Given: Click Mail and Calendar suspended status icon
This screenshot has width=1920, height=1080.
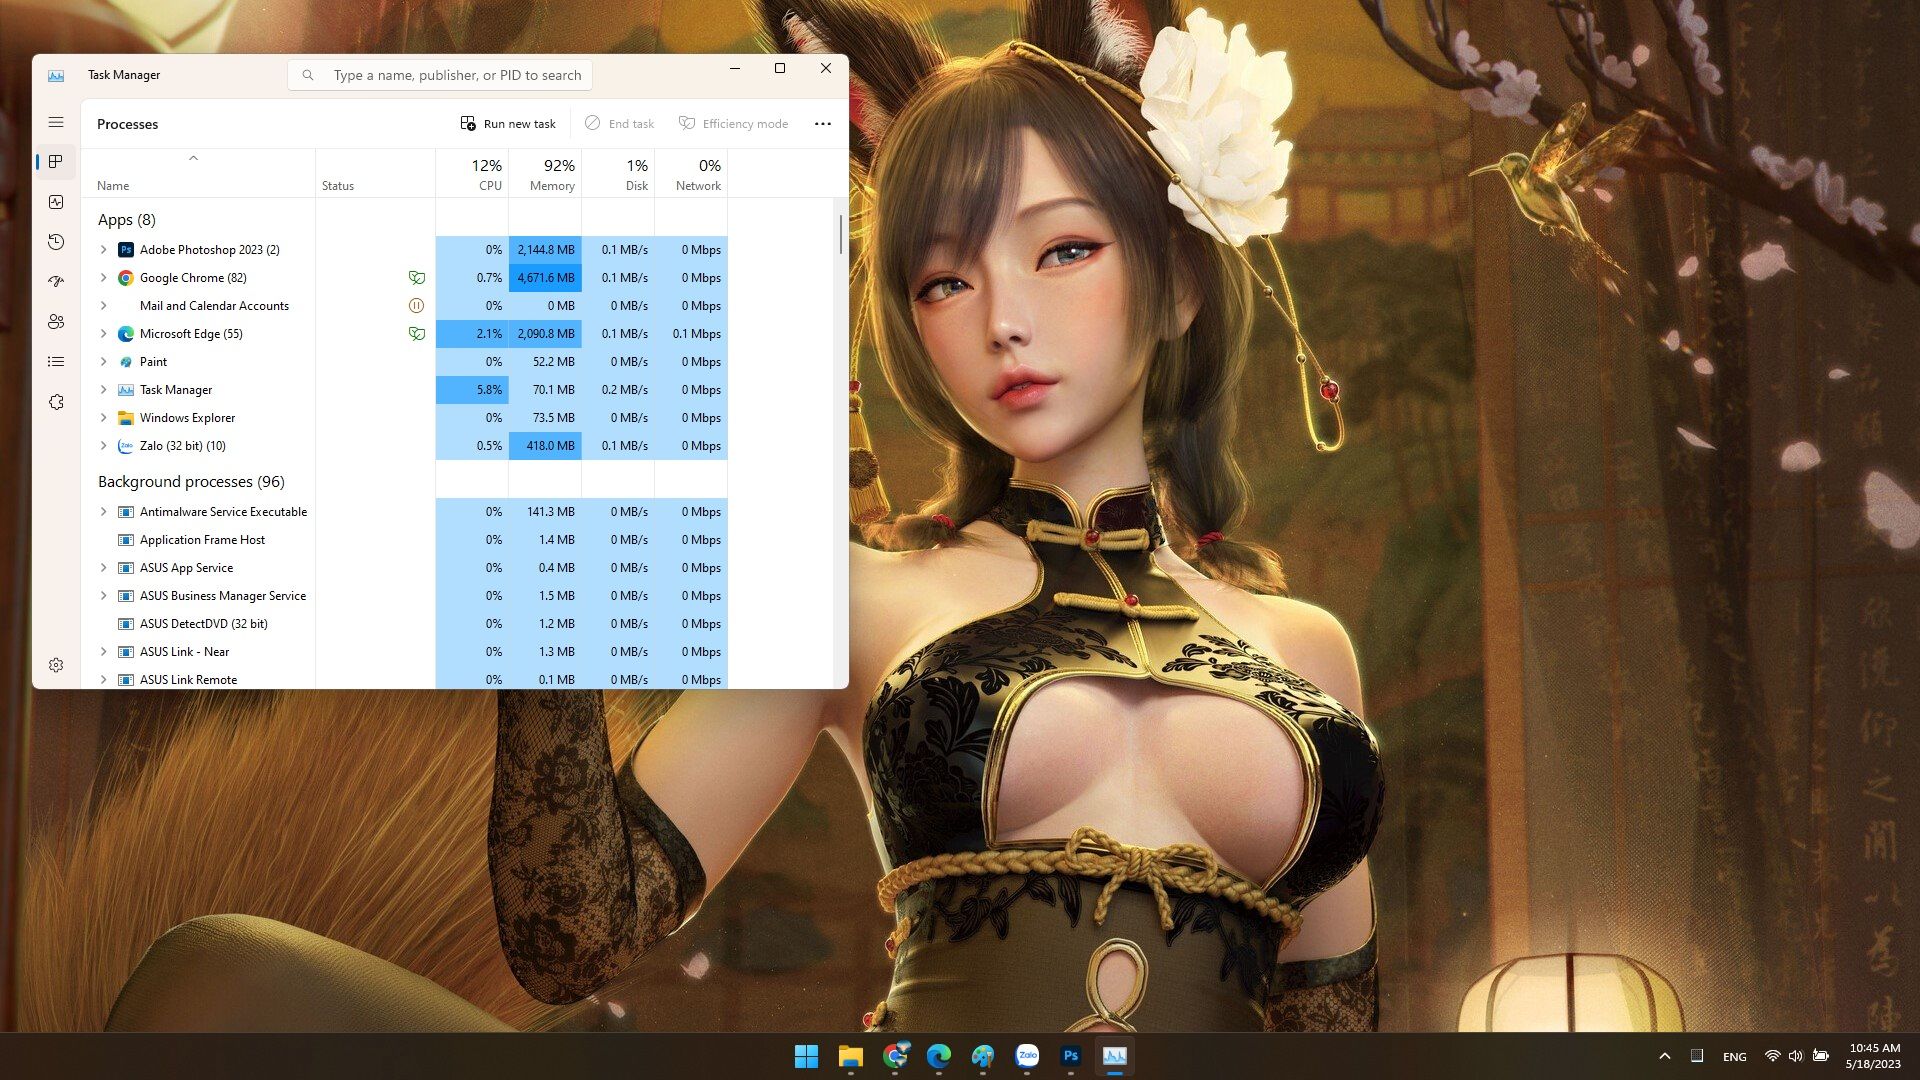Looking at the screenshot, I should [x=417, y=306].
